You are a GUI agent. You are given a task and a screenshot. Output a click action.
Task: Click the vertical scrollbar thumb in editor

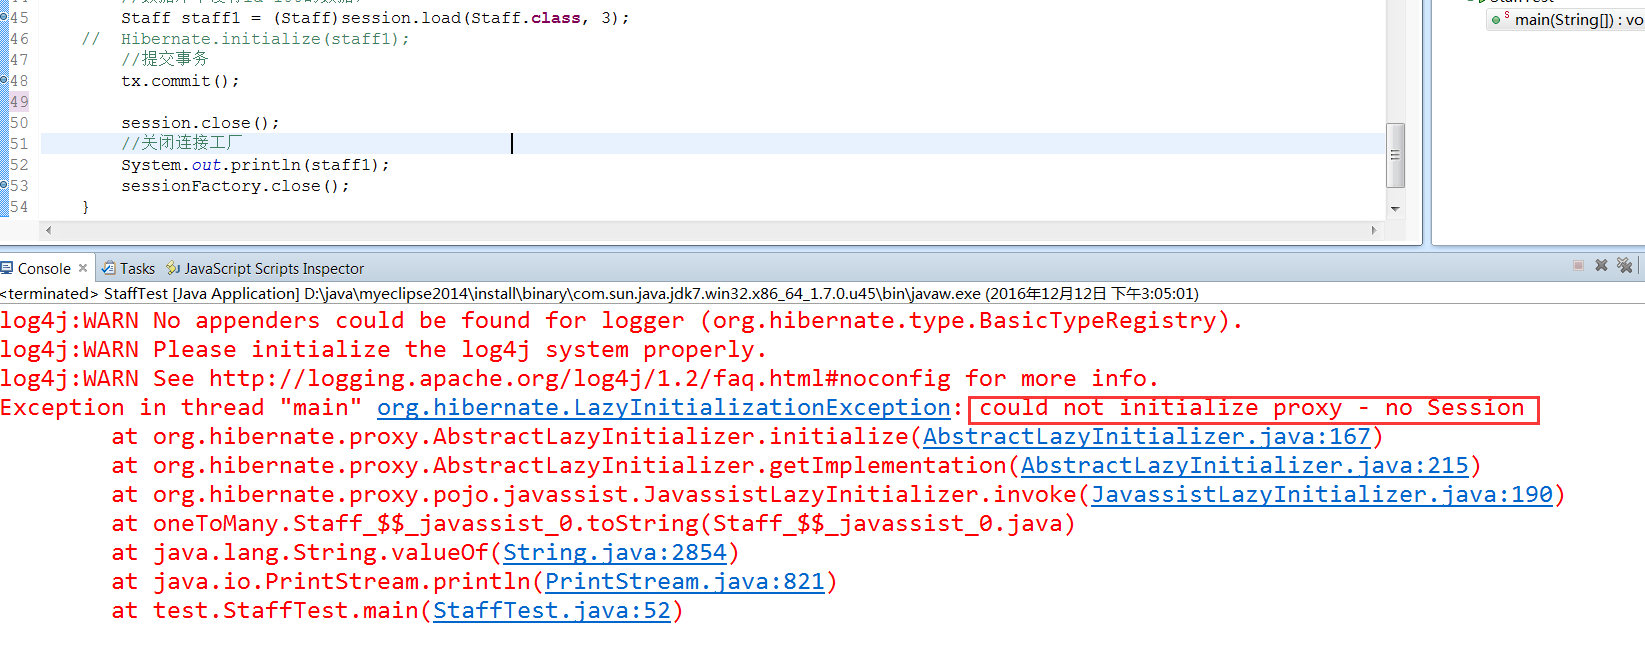pos(1396,155)
